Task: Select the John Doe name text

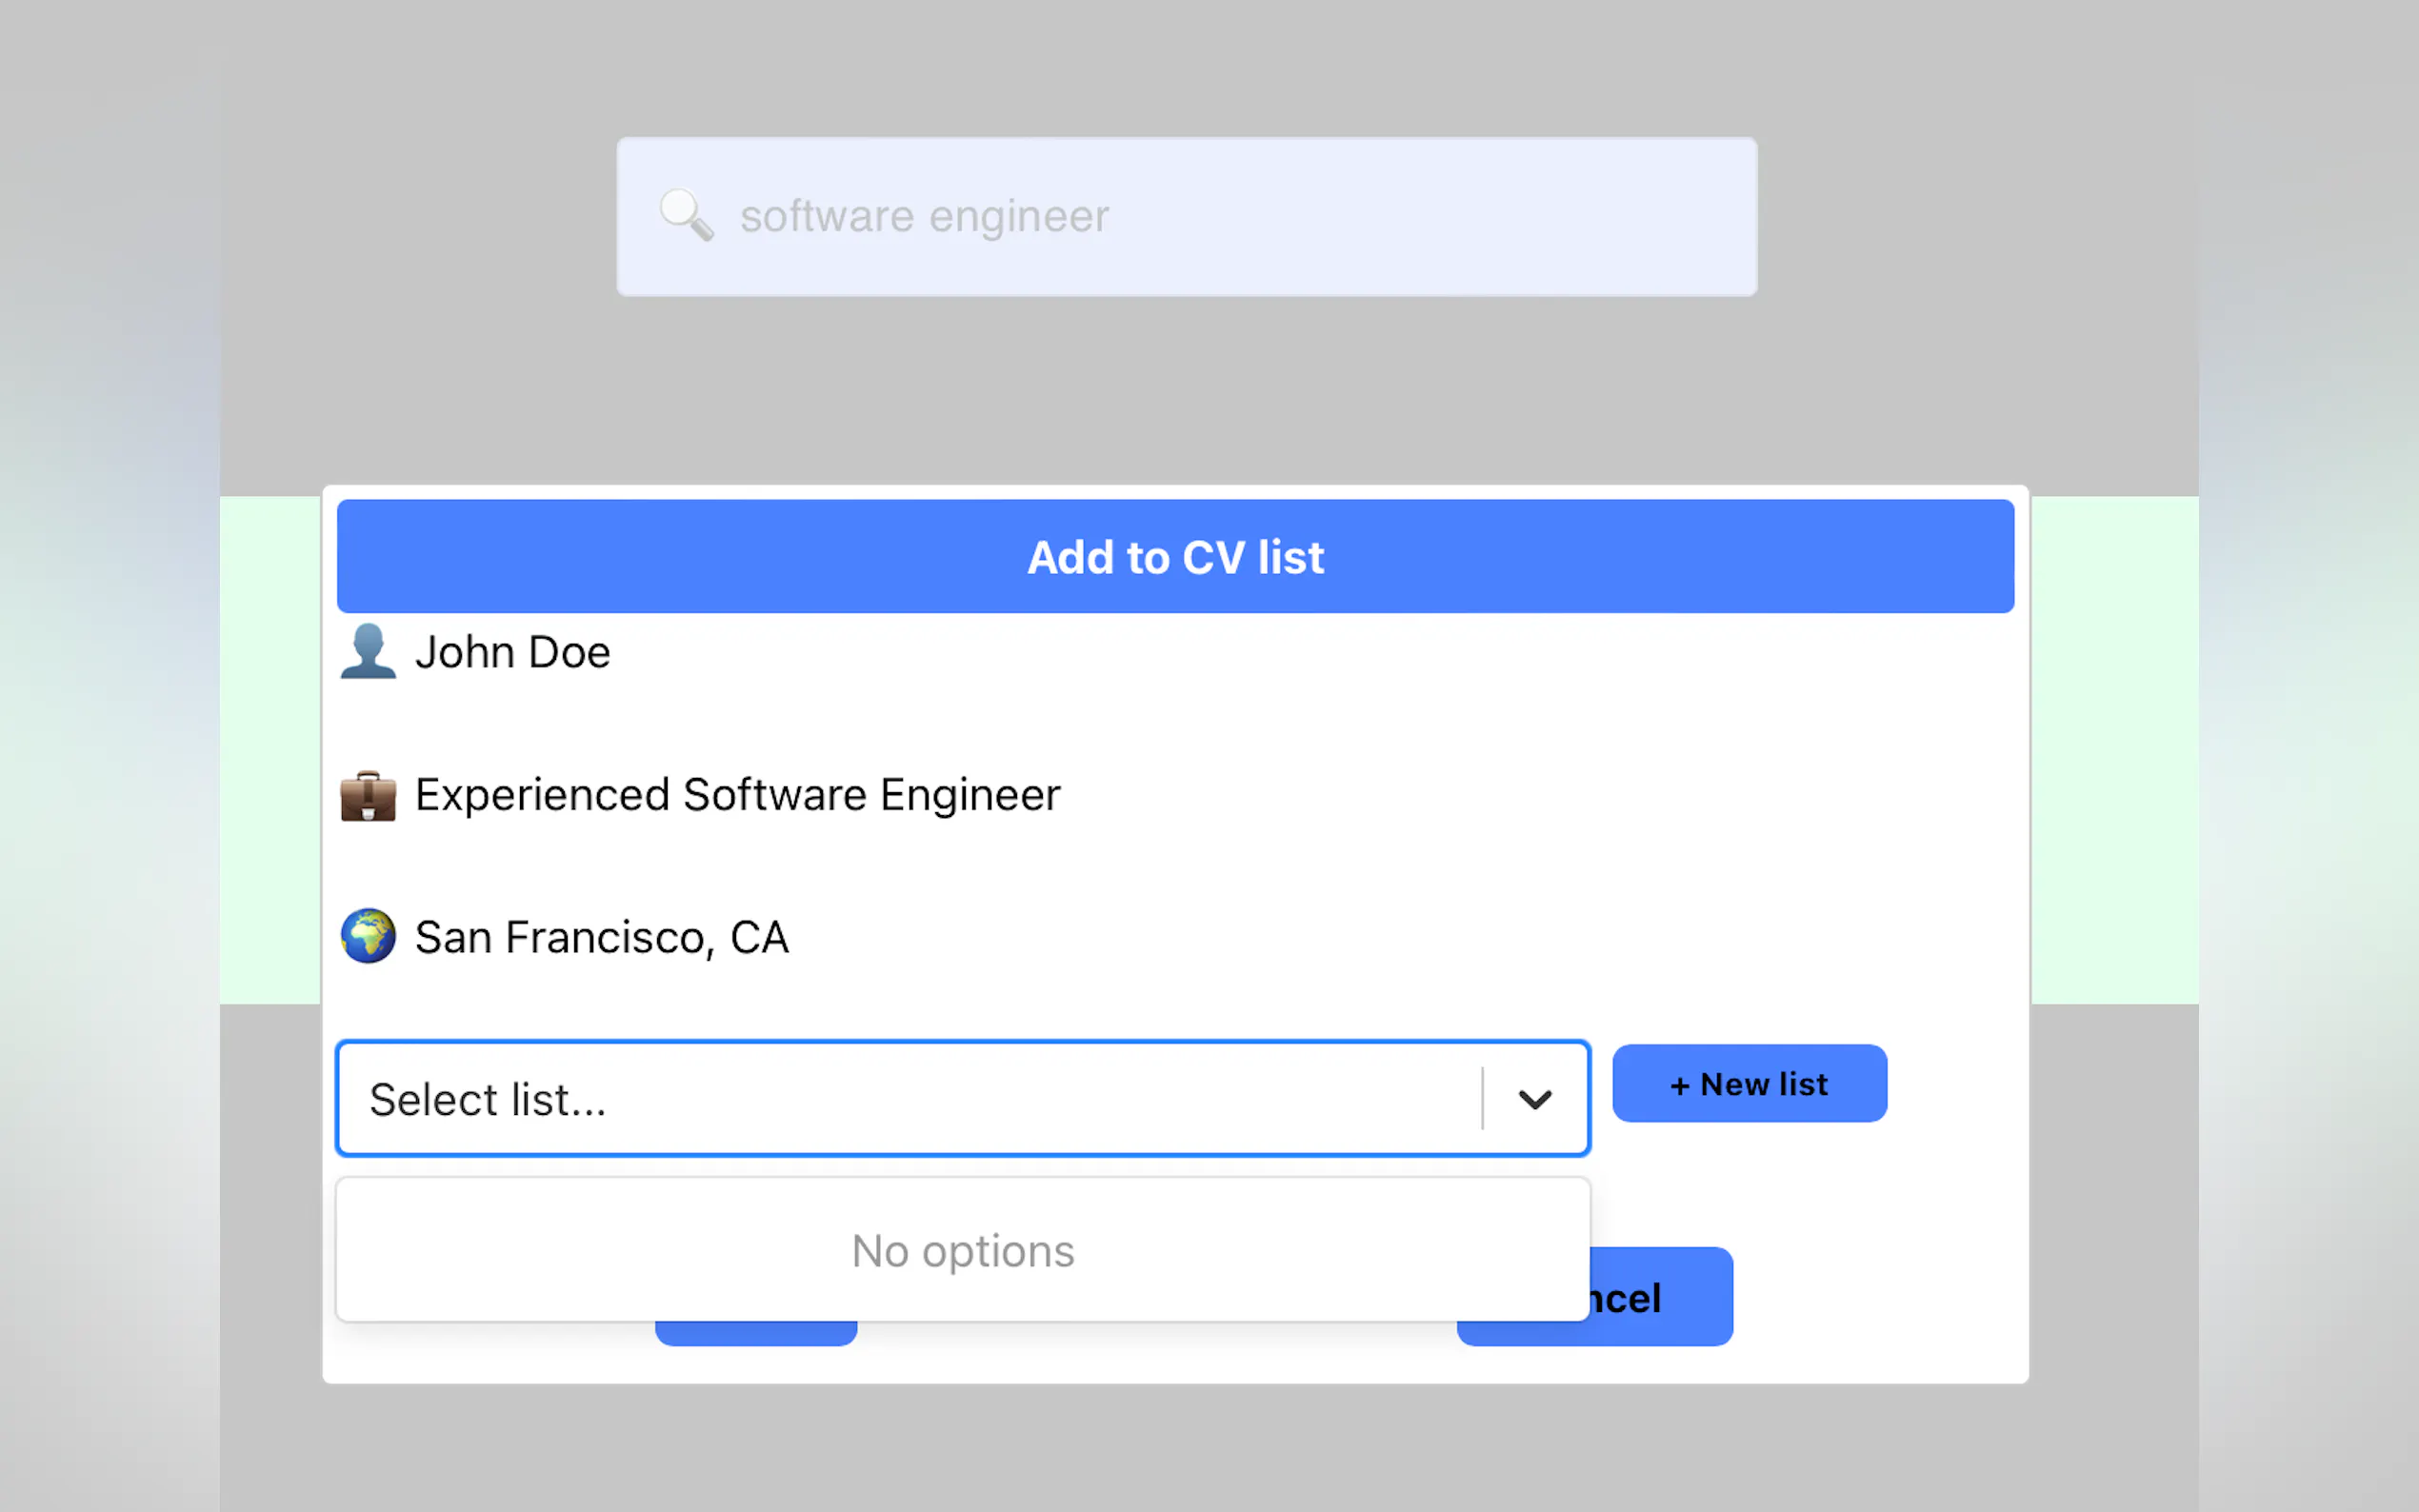Action: tap(512, 652)
